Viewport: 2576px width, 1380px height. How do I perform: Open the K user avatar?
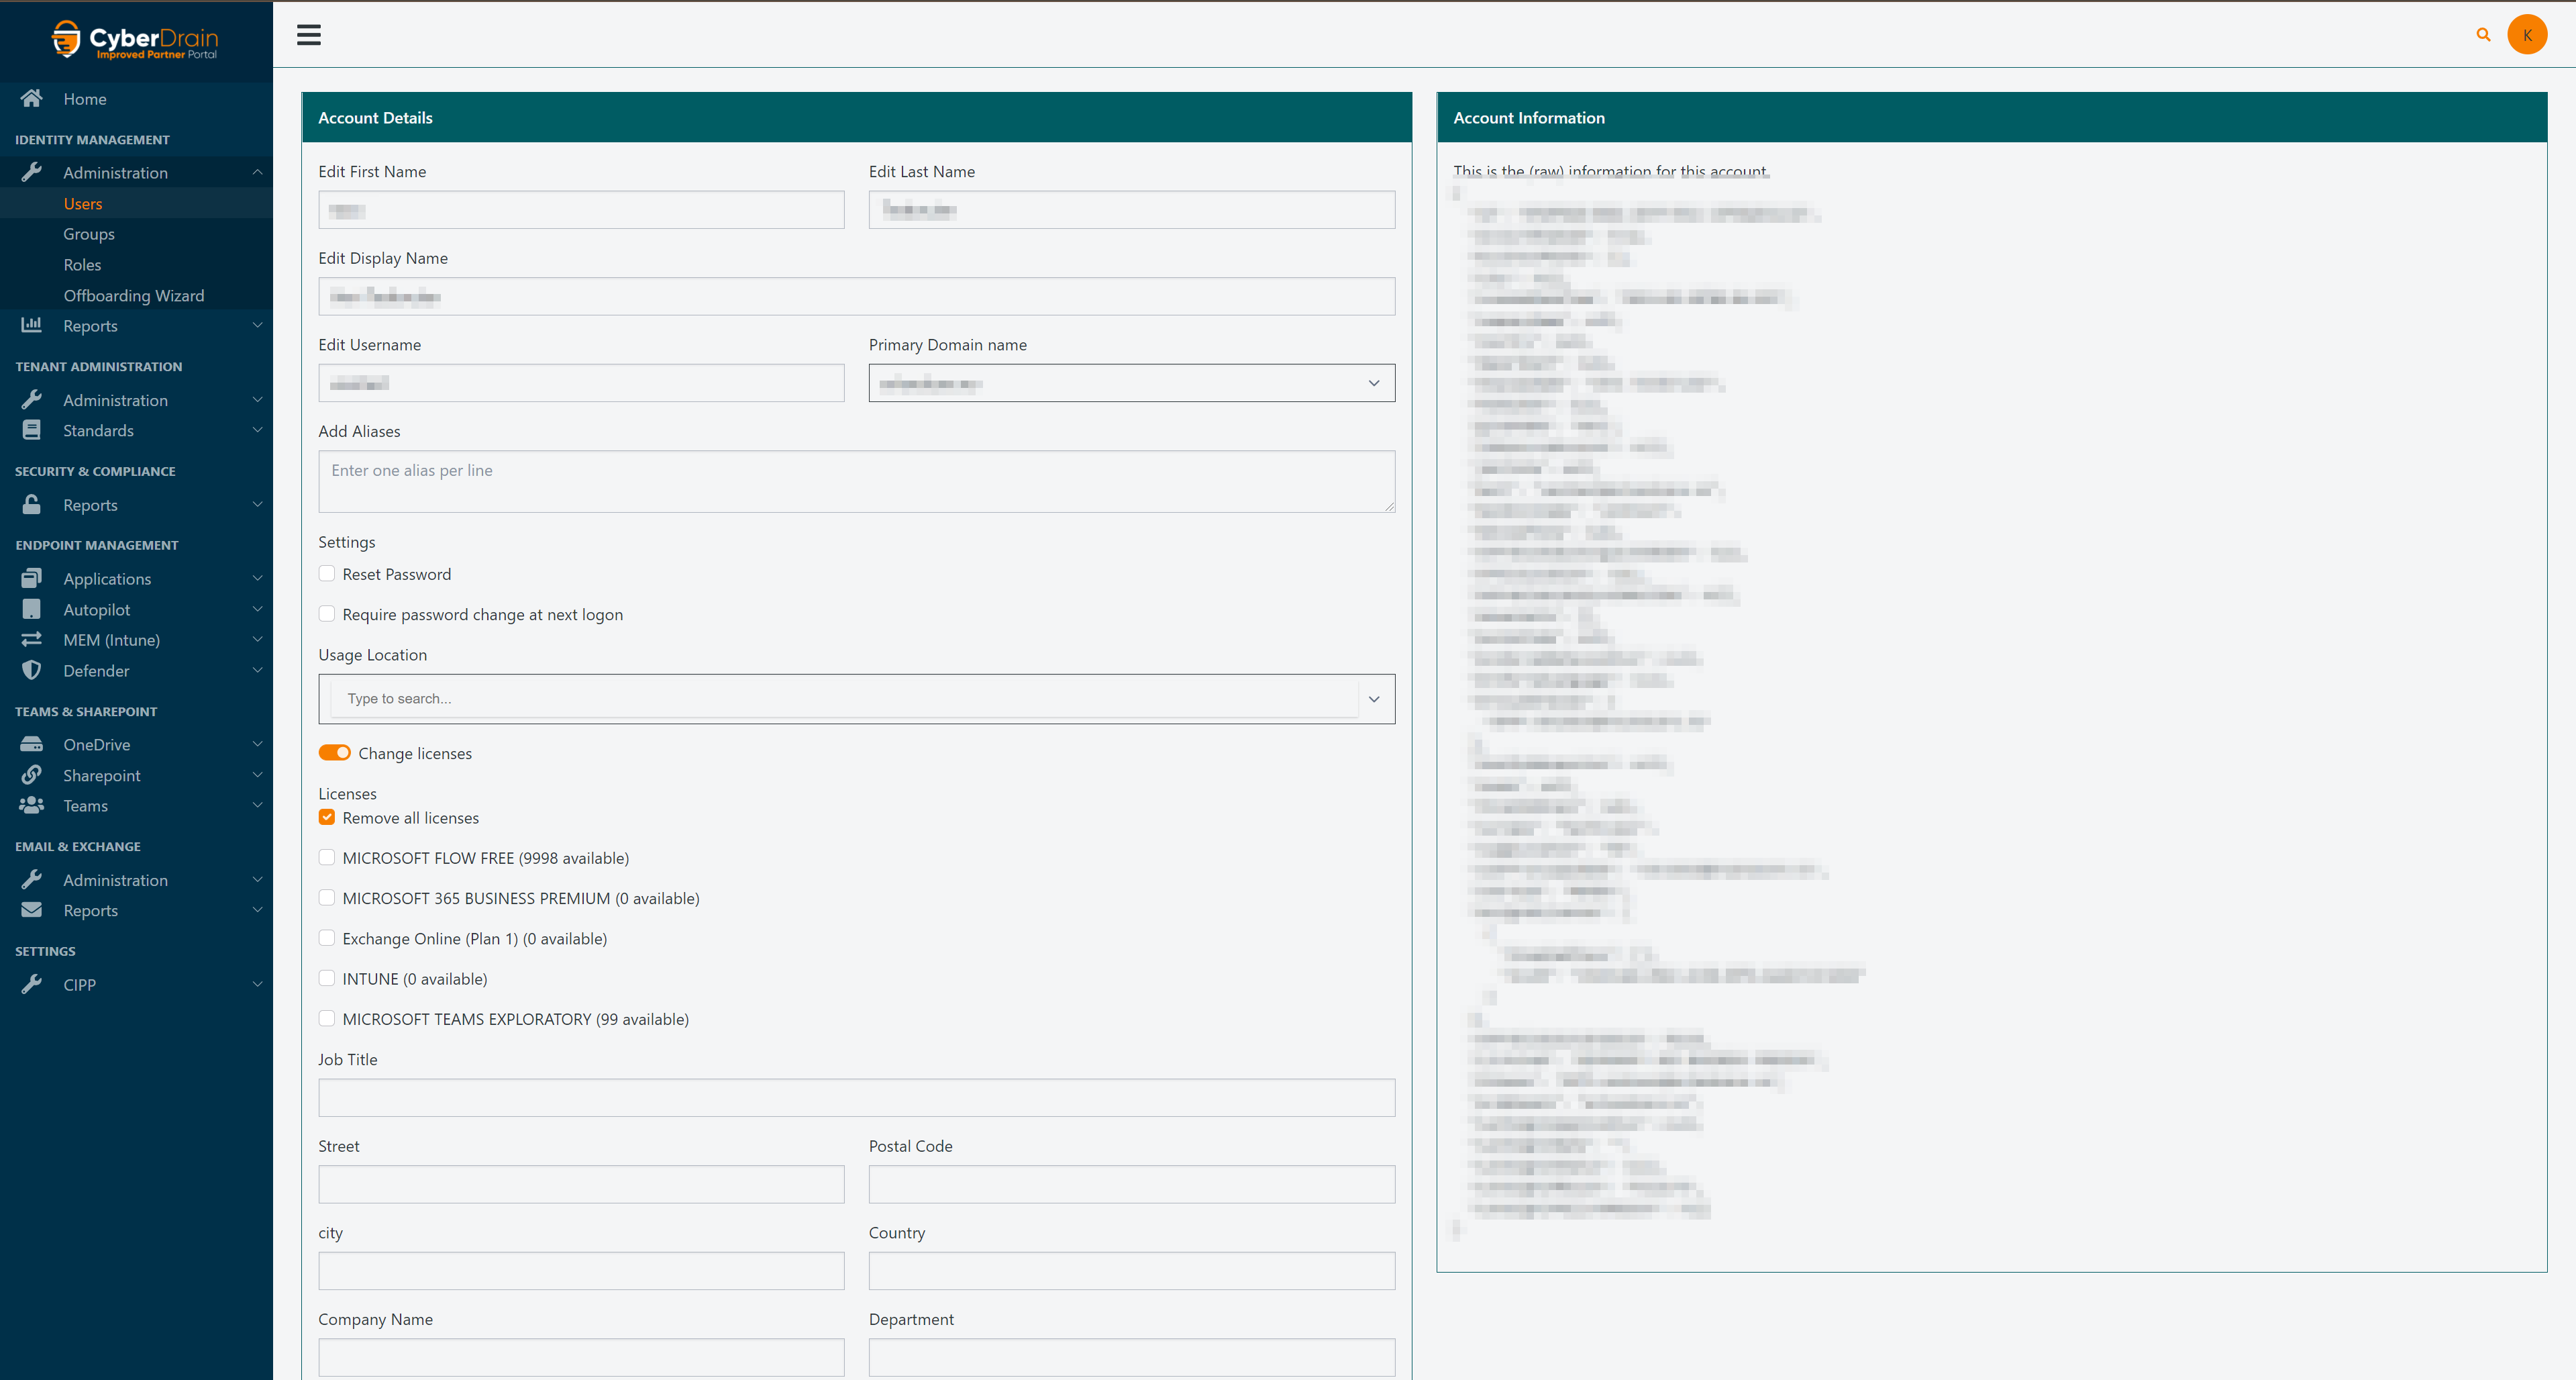coord(2527,35)
